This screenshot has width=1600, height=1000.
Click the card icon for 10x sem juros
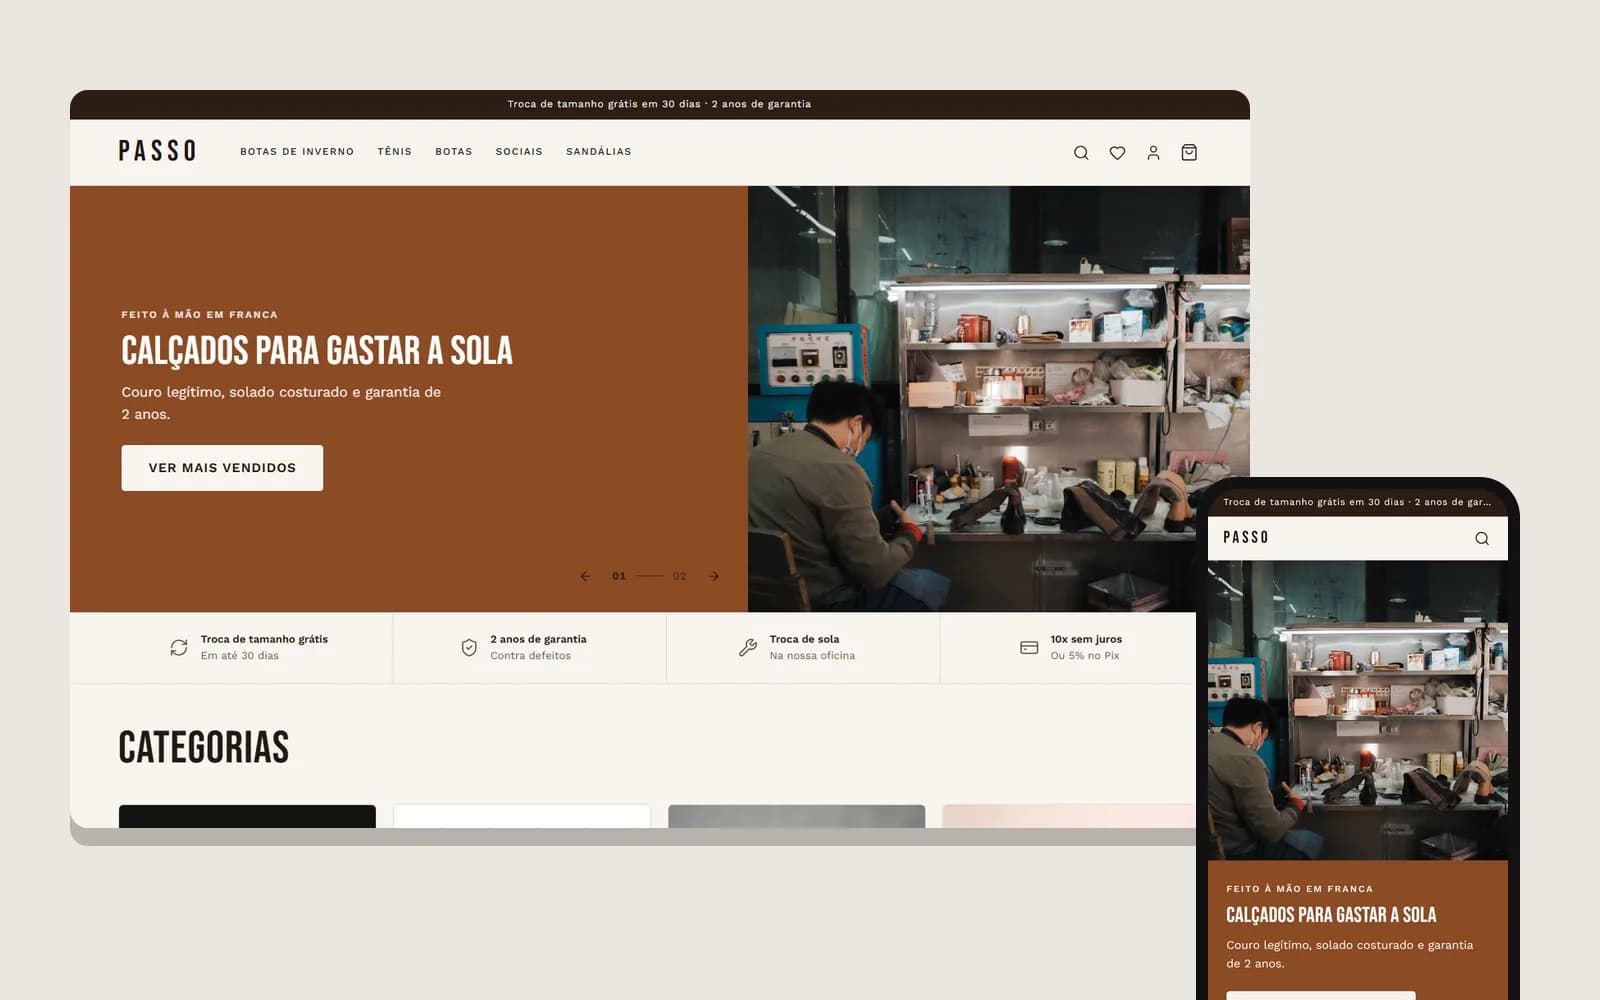point(1029,648)
